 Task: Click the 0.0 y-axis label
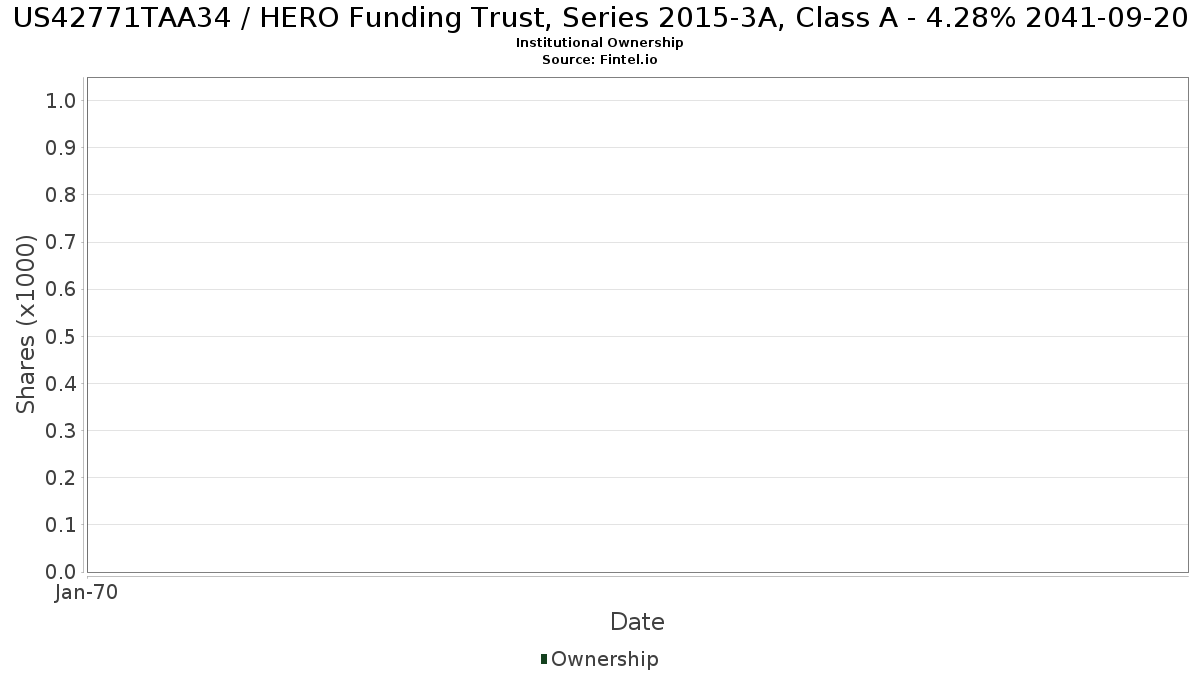(61, 572)
